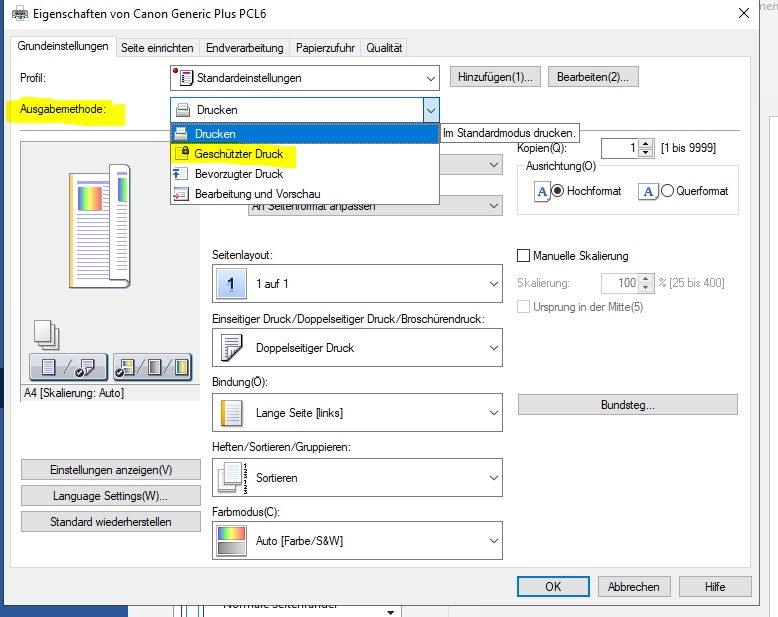The width and height of the screenshot is (778, 617).
Task: Choose Drucken in the output list
Action: pyautogui.click(x=305, y=134)
